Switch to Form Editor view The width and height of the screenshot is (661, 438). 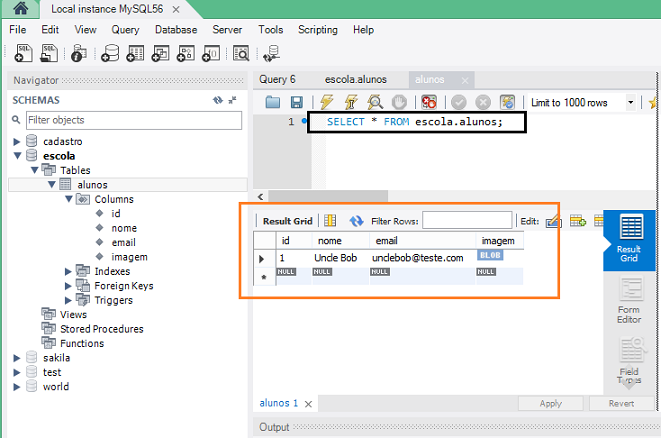tap(629, 300)
